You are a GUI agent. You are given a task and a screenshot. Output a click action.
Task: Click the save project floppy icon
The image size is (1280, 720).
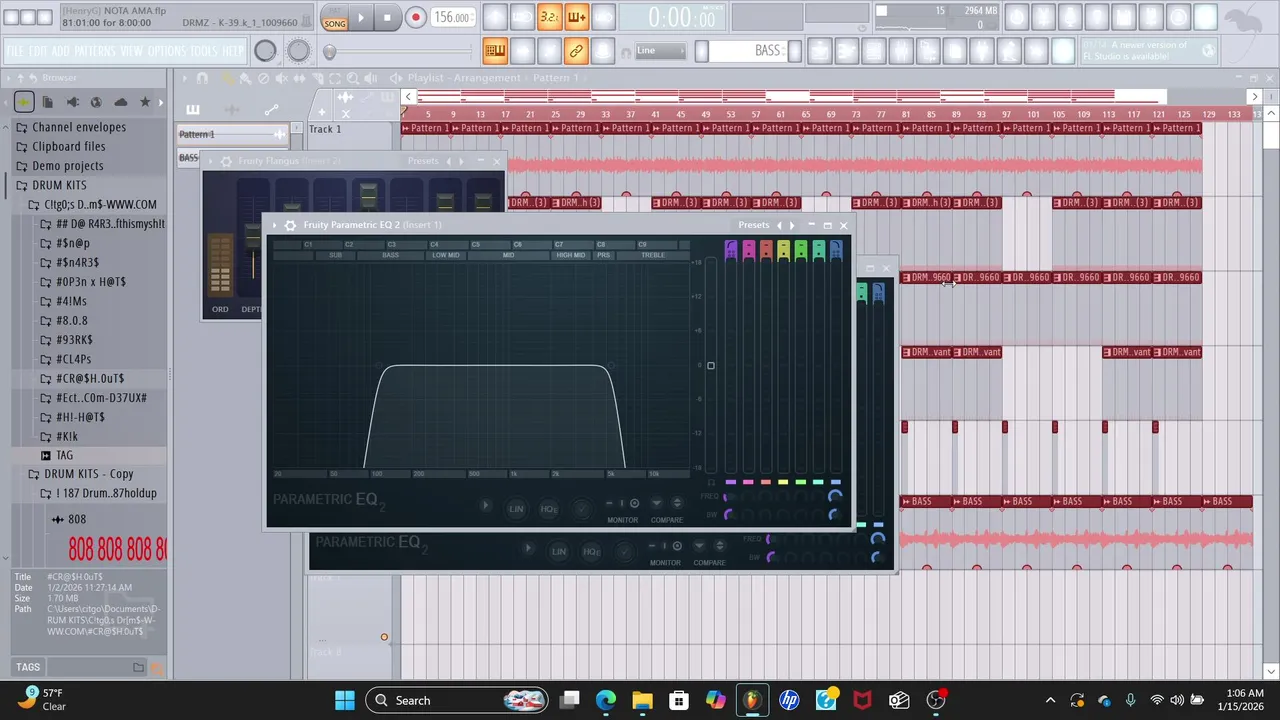(1124, 17)
